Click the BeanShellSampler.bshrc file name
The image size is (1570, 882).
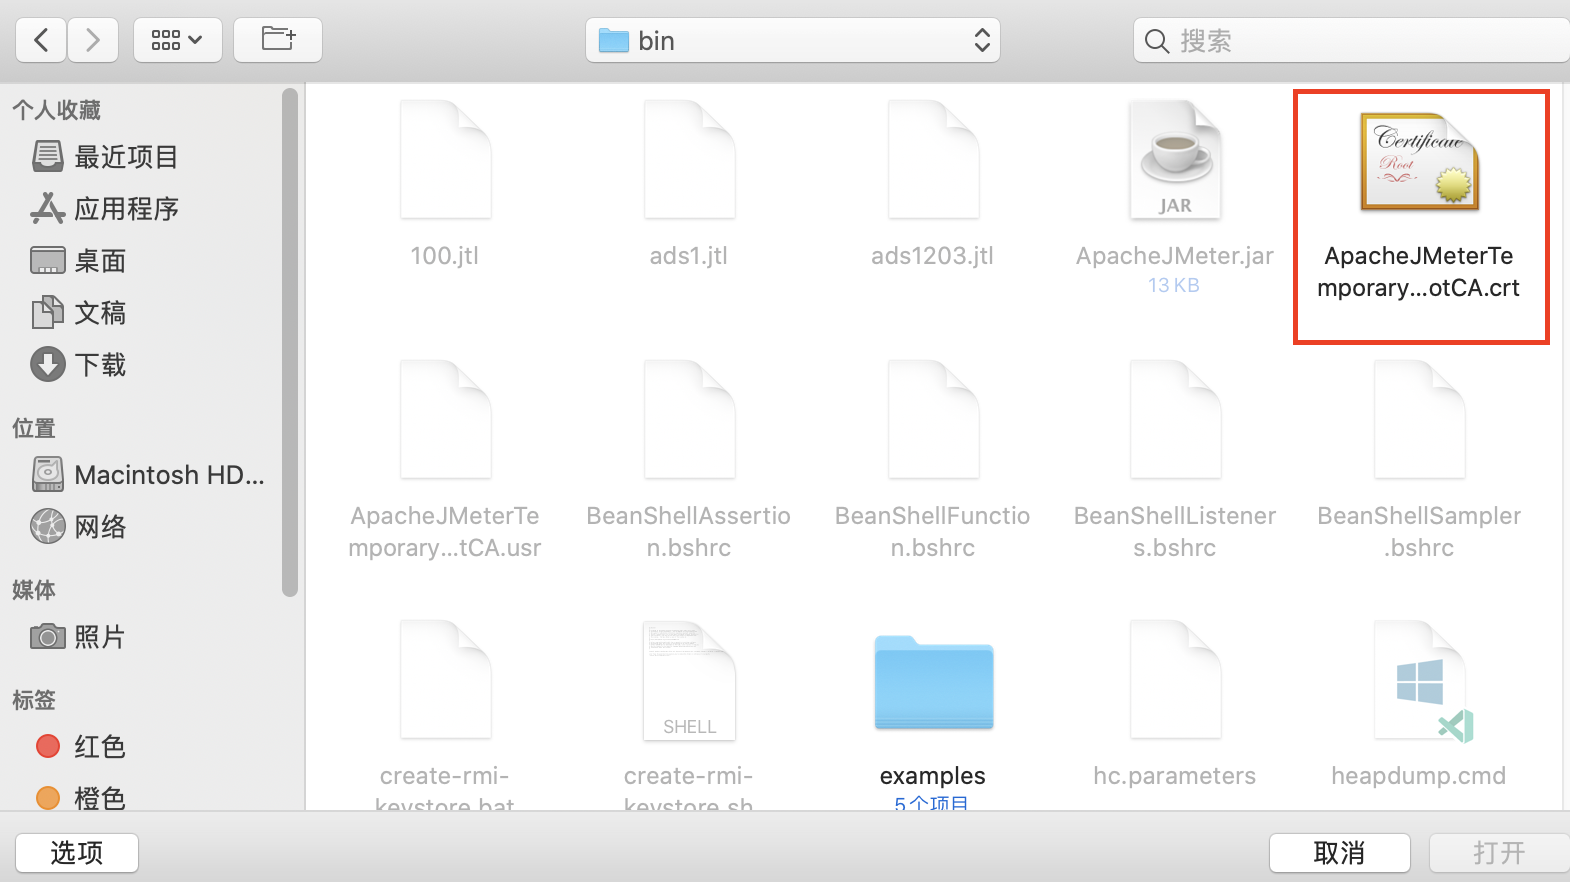click(1419, 532)
